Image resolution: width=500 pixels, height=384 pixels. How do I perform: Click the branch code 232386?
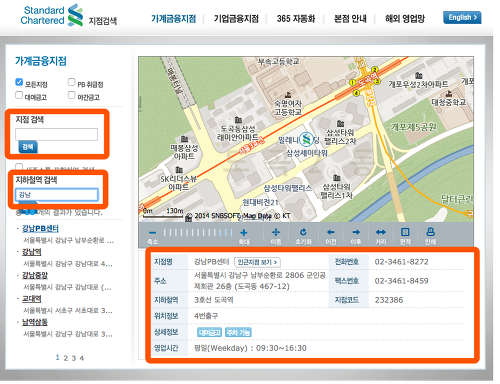point(389,300)
